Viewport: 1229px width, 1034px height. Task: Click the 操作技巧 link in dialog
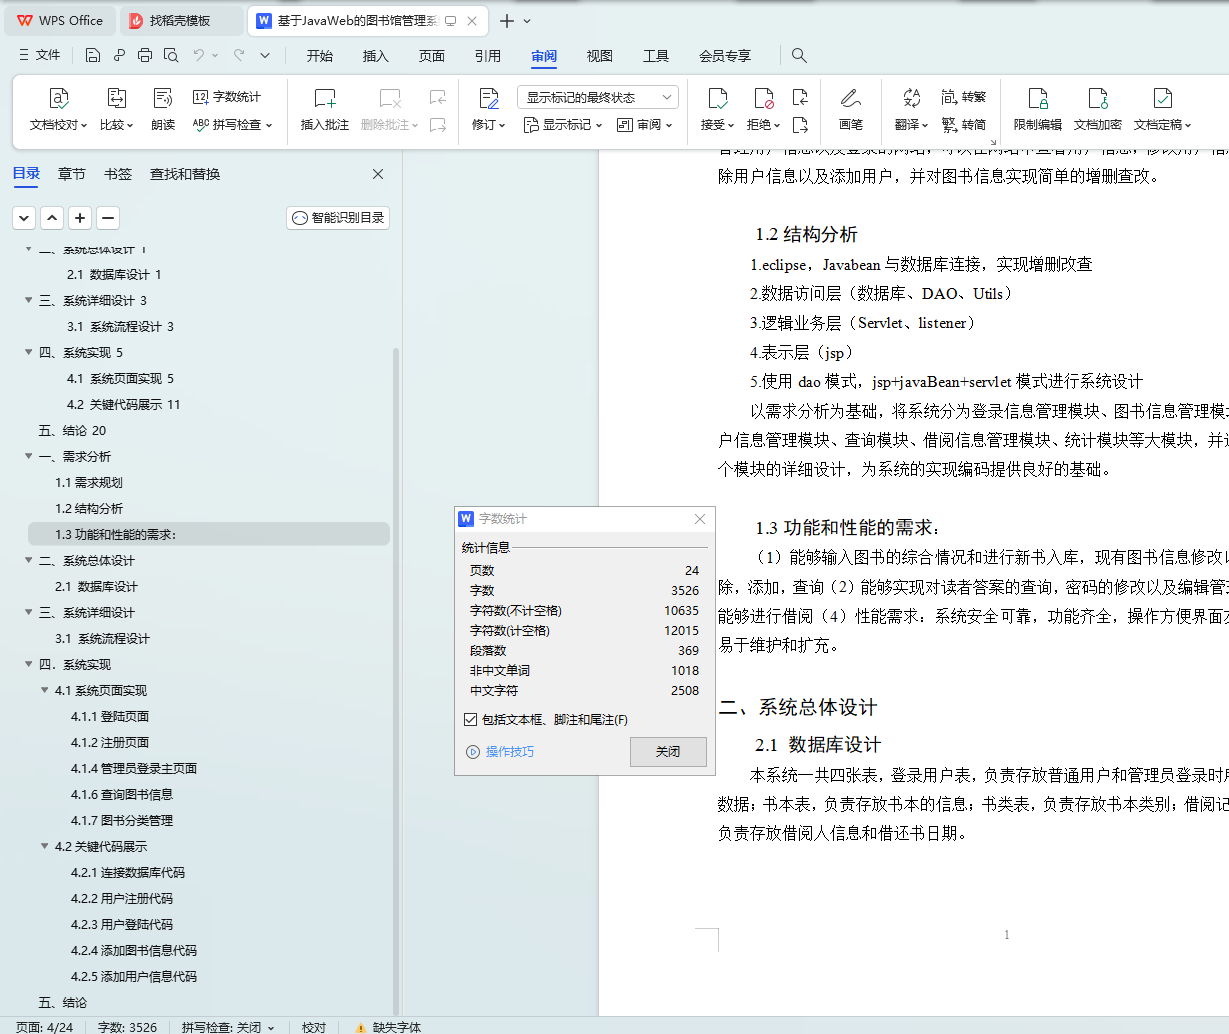[x=501, y=752]
